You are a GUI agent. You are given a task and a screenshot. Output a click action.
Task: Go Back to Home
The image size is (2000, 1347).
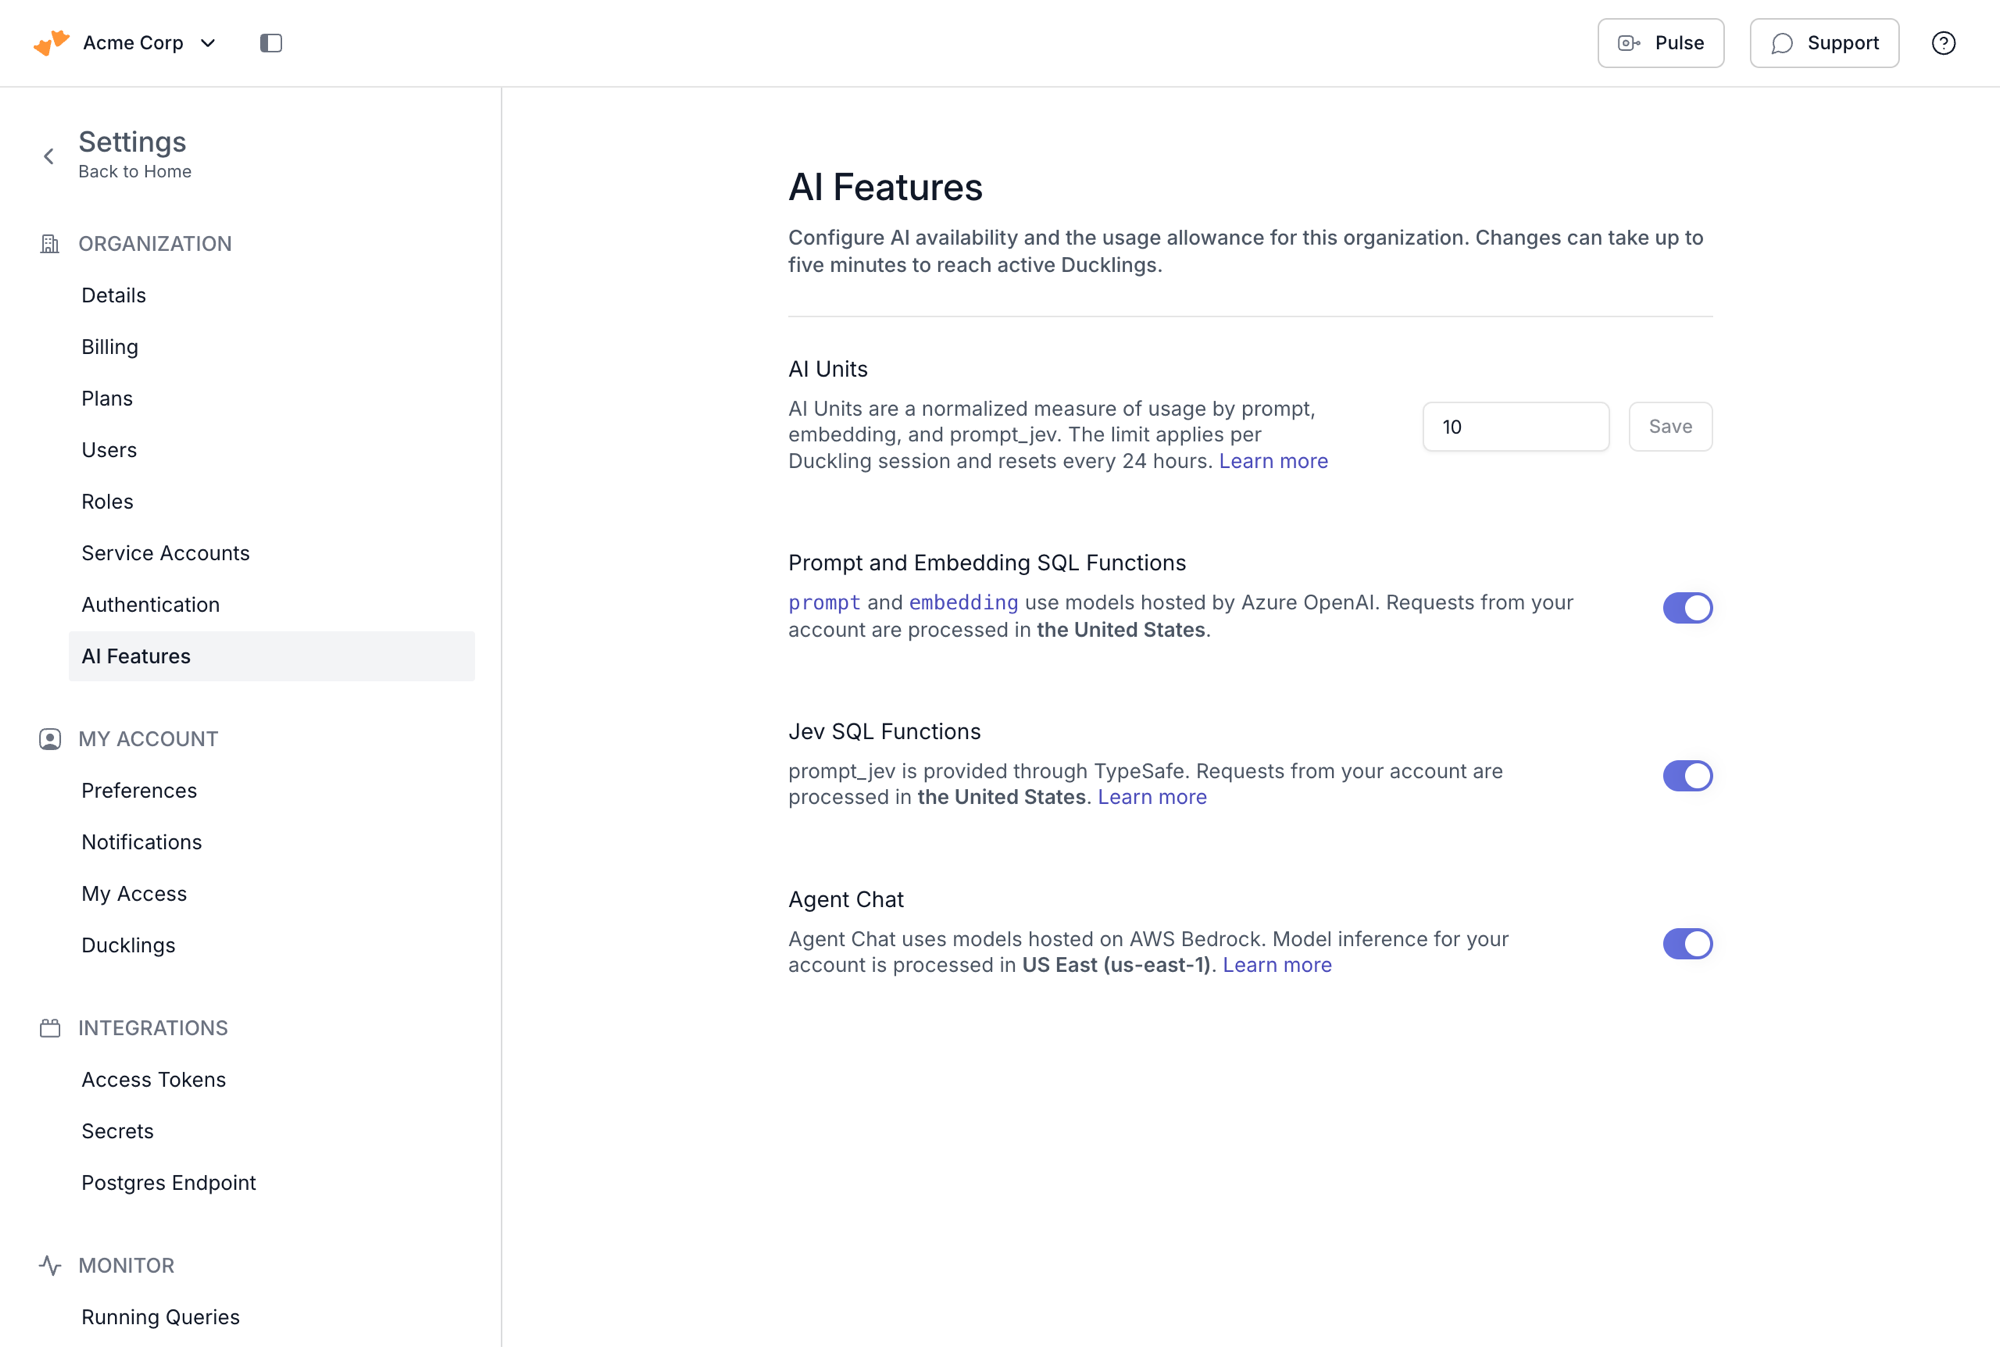pyautogui.click(x=135, y=172)
